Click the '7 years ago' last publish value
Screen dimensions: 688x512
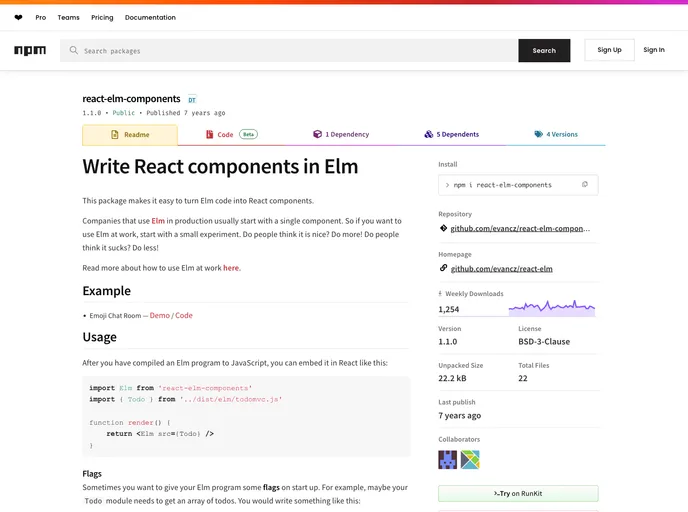coord(459,415)
